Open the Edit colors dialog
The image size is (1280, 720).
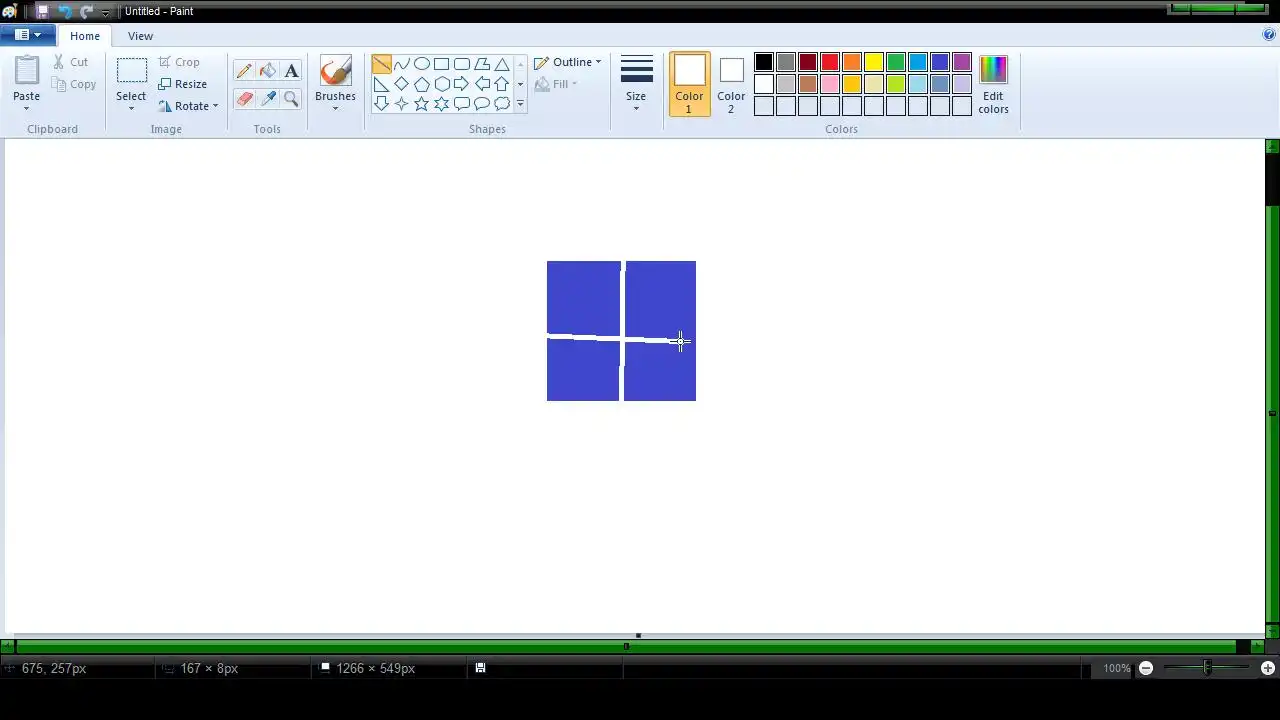(993, 84)
